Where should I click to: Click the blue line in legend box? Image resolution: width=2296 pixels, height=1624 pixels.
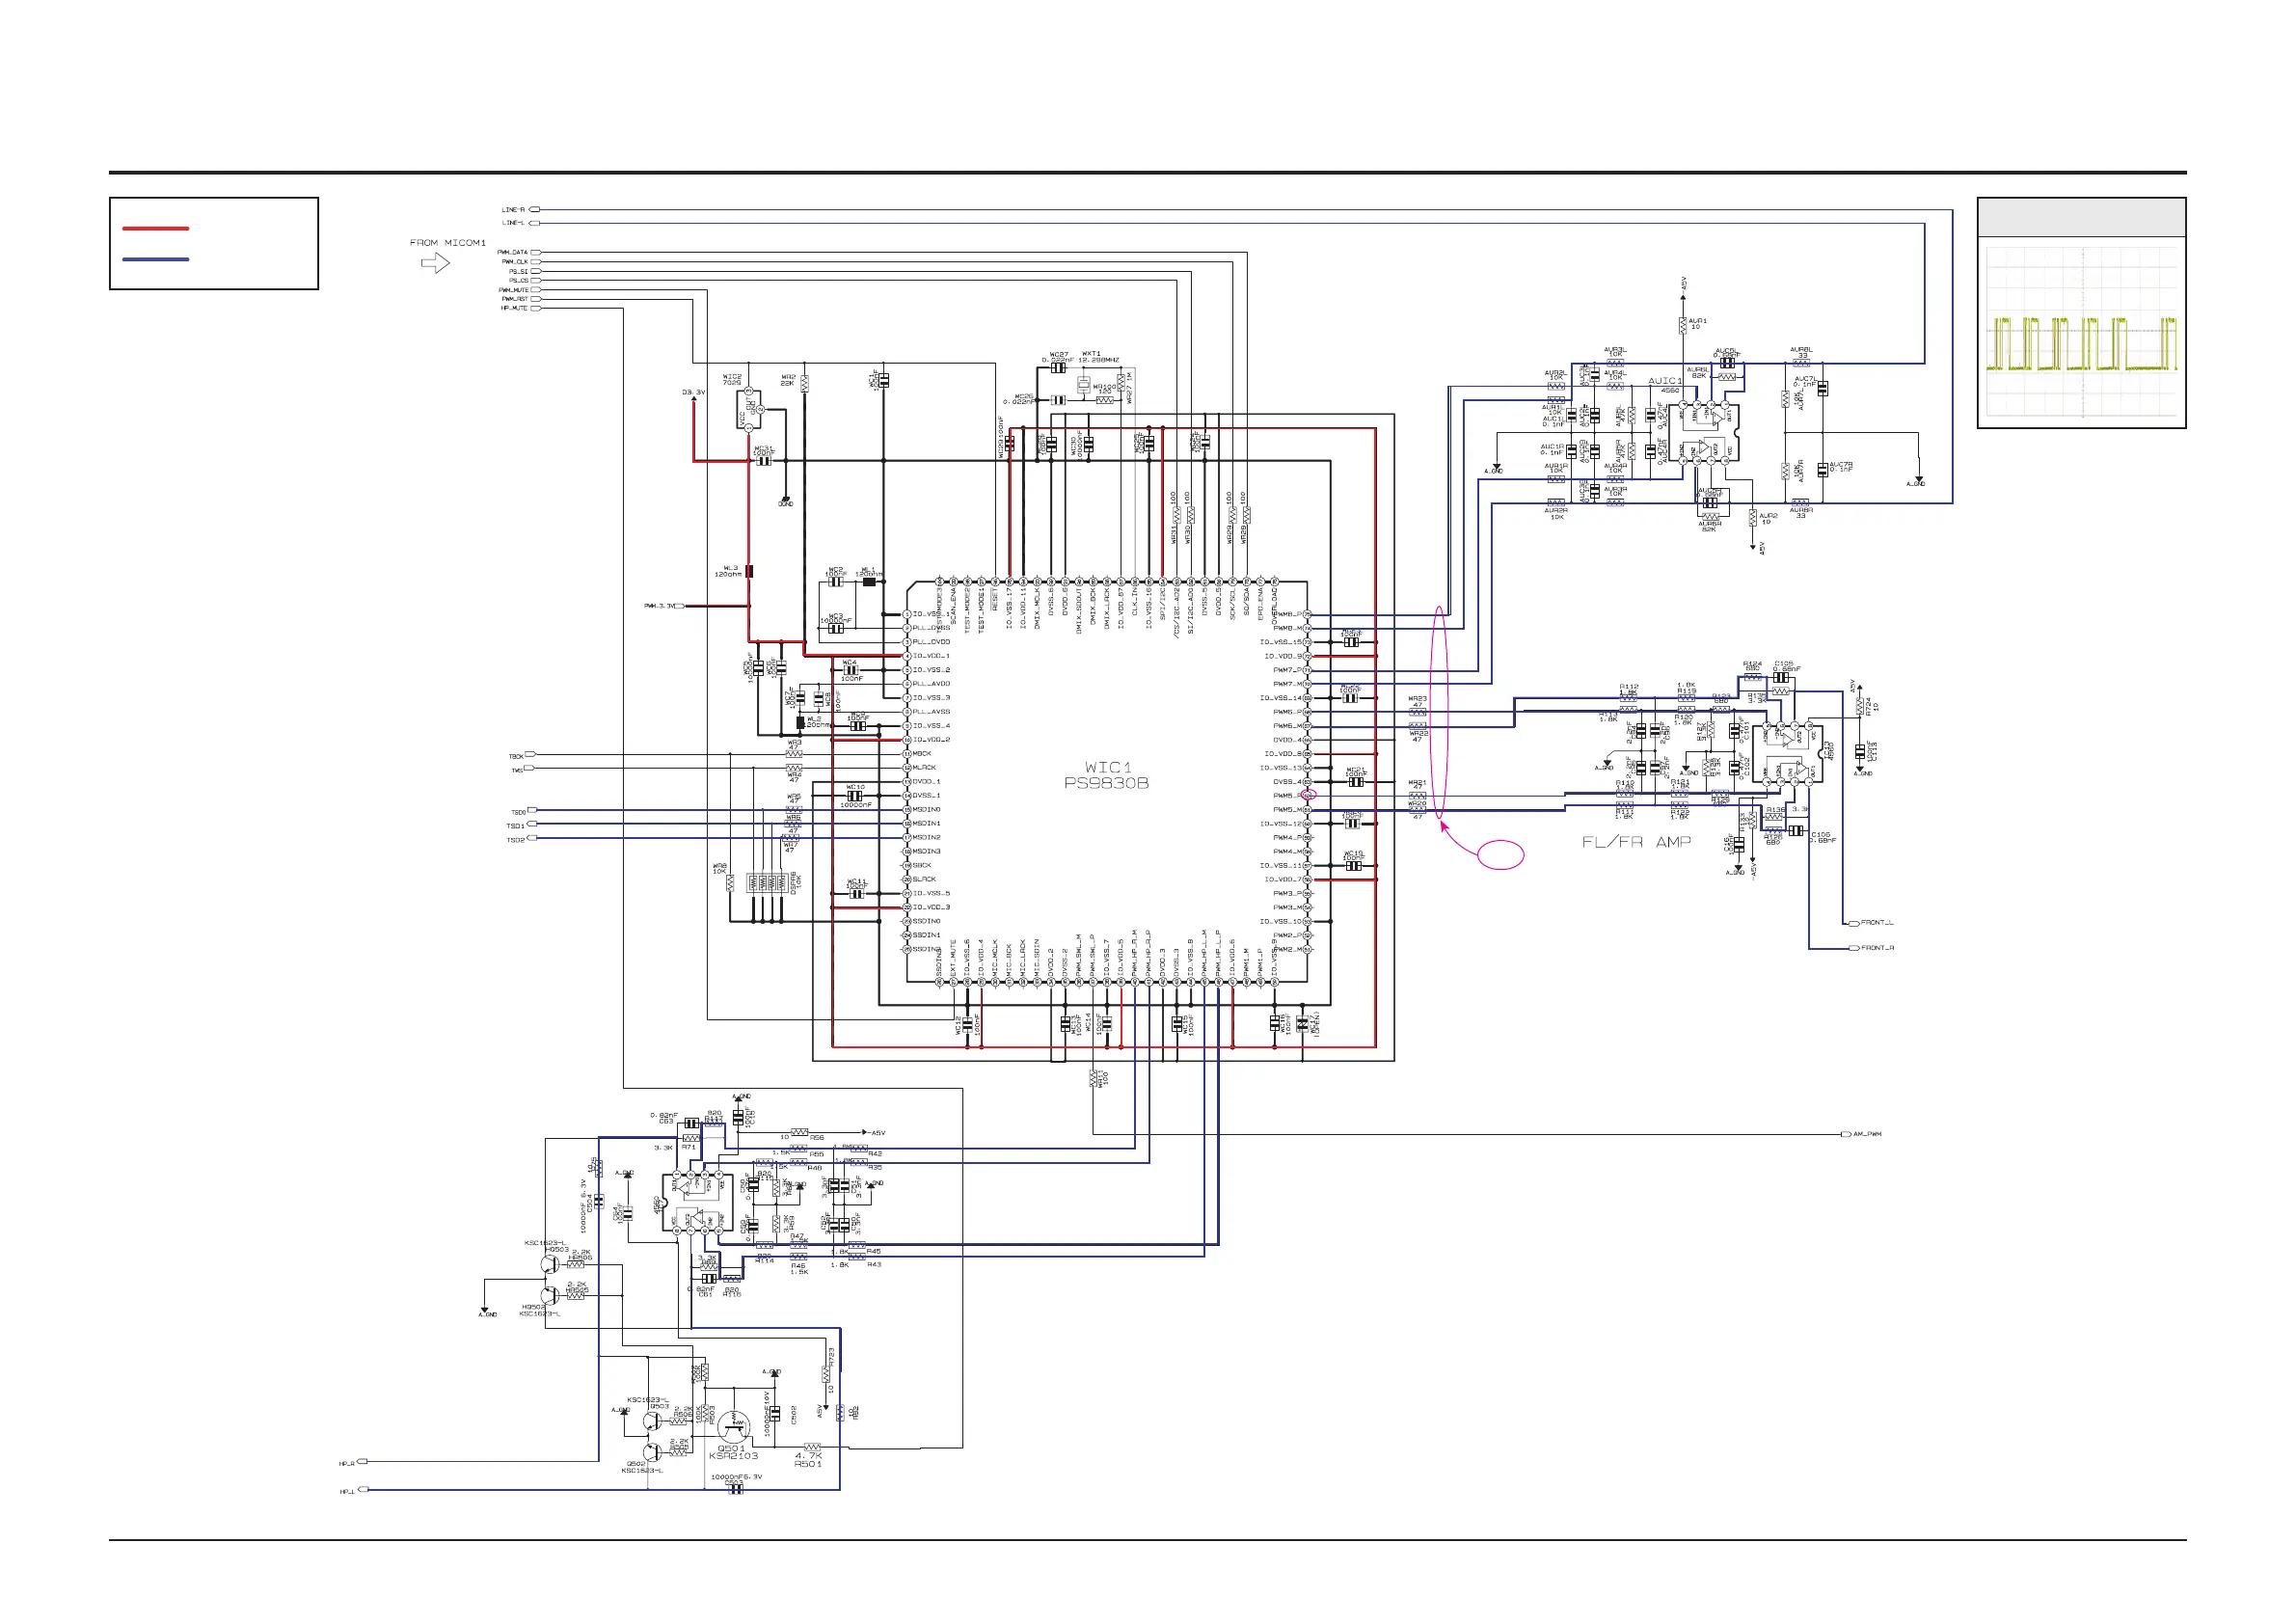coord(155,260)
